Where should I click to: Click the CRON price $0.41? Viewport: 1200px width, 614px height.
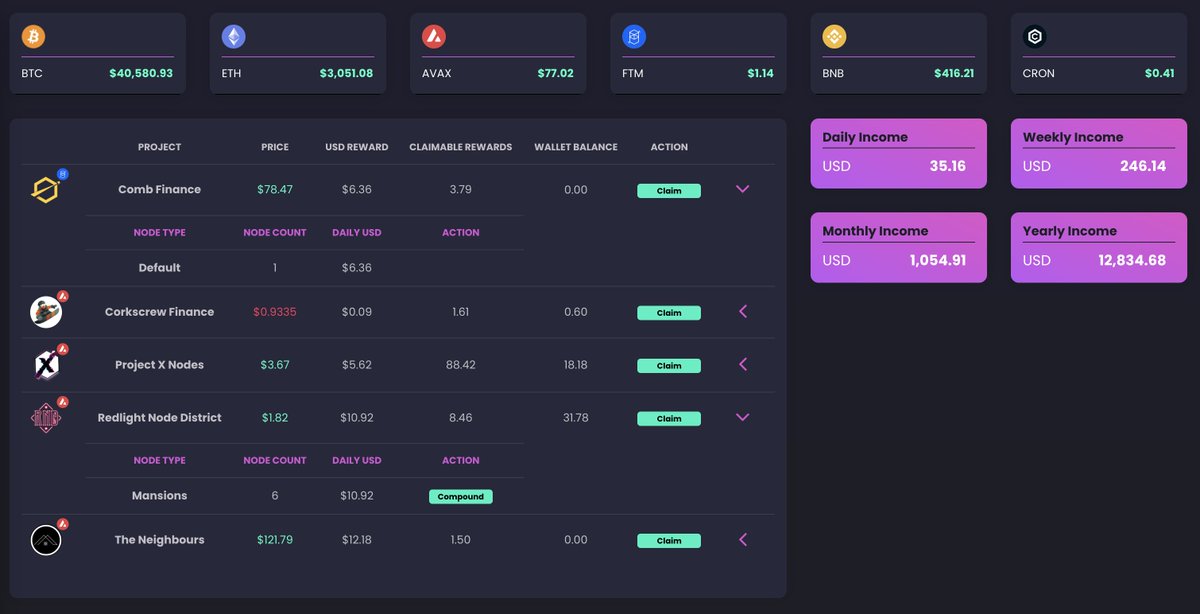1160,73
